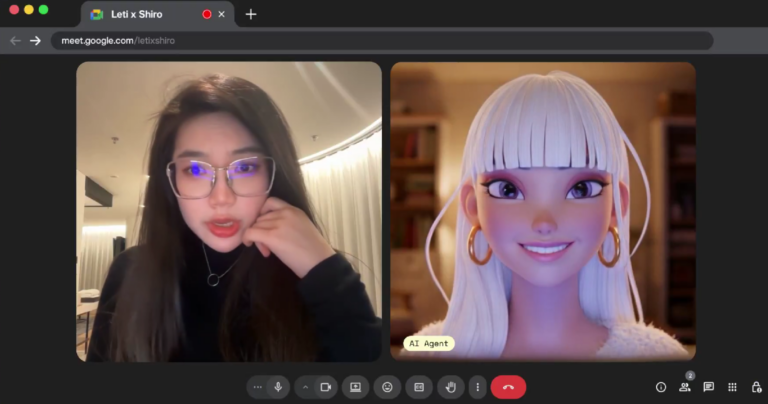This screenshot has height=404, width=768.
Task: Open more options vertical dots menu
Action: point(478,387)
